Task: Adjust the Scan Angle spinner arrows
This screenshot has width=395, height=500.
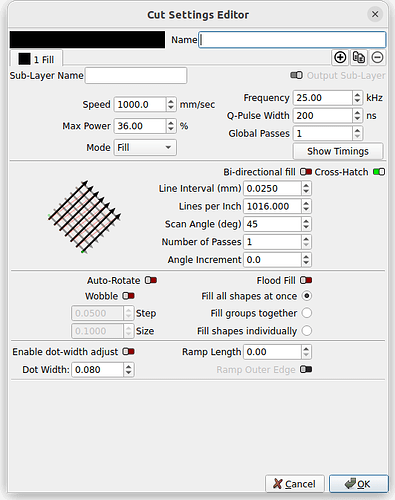Action: click(x=306, y=224)
